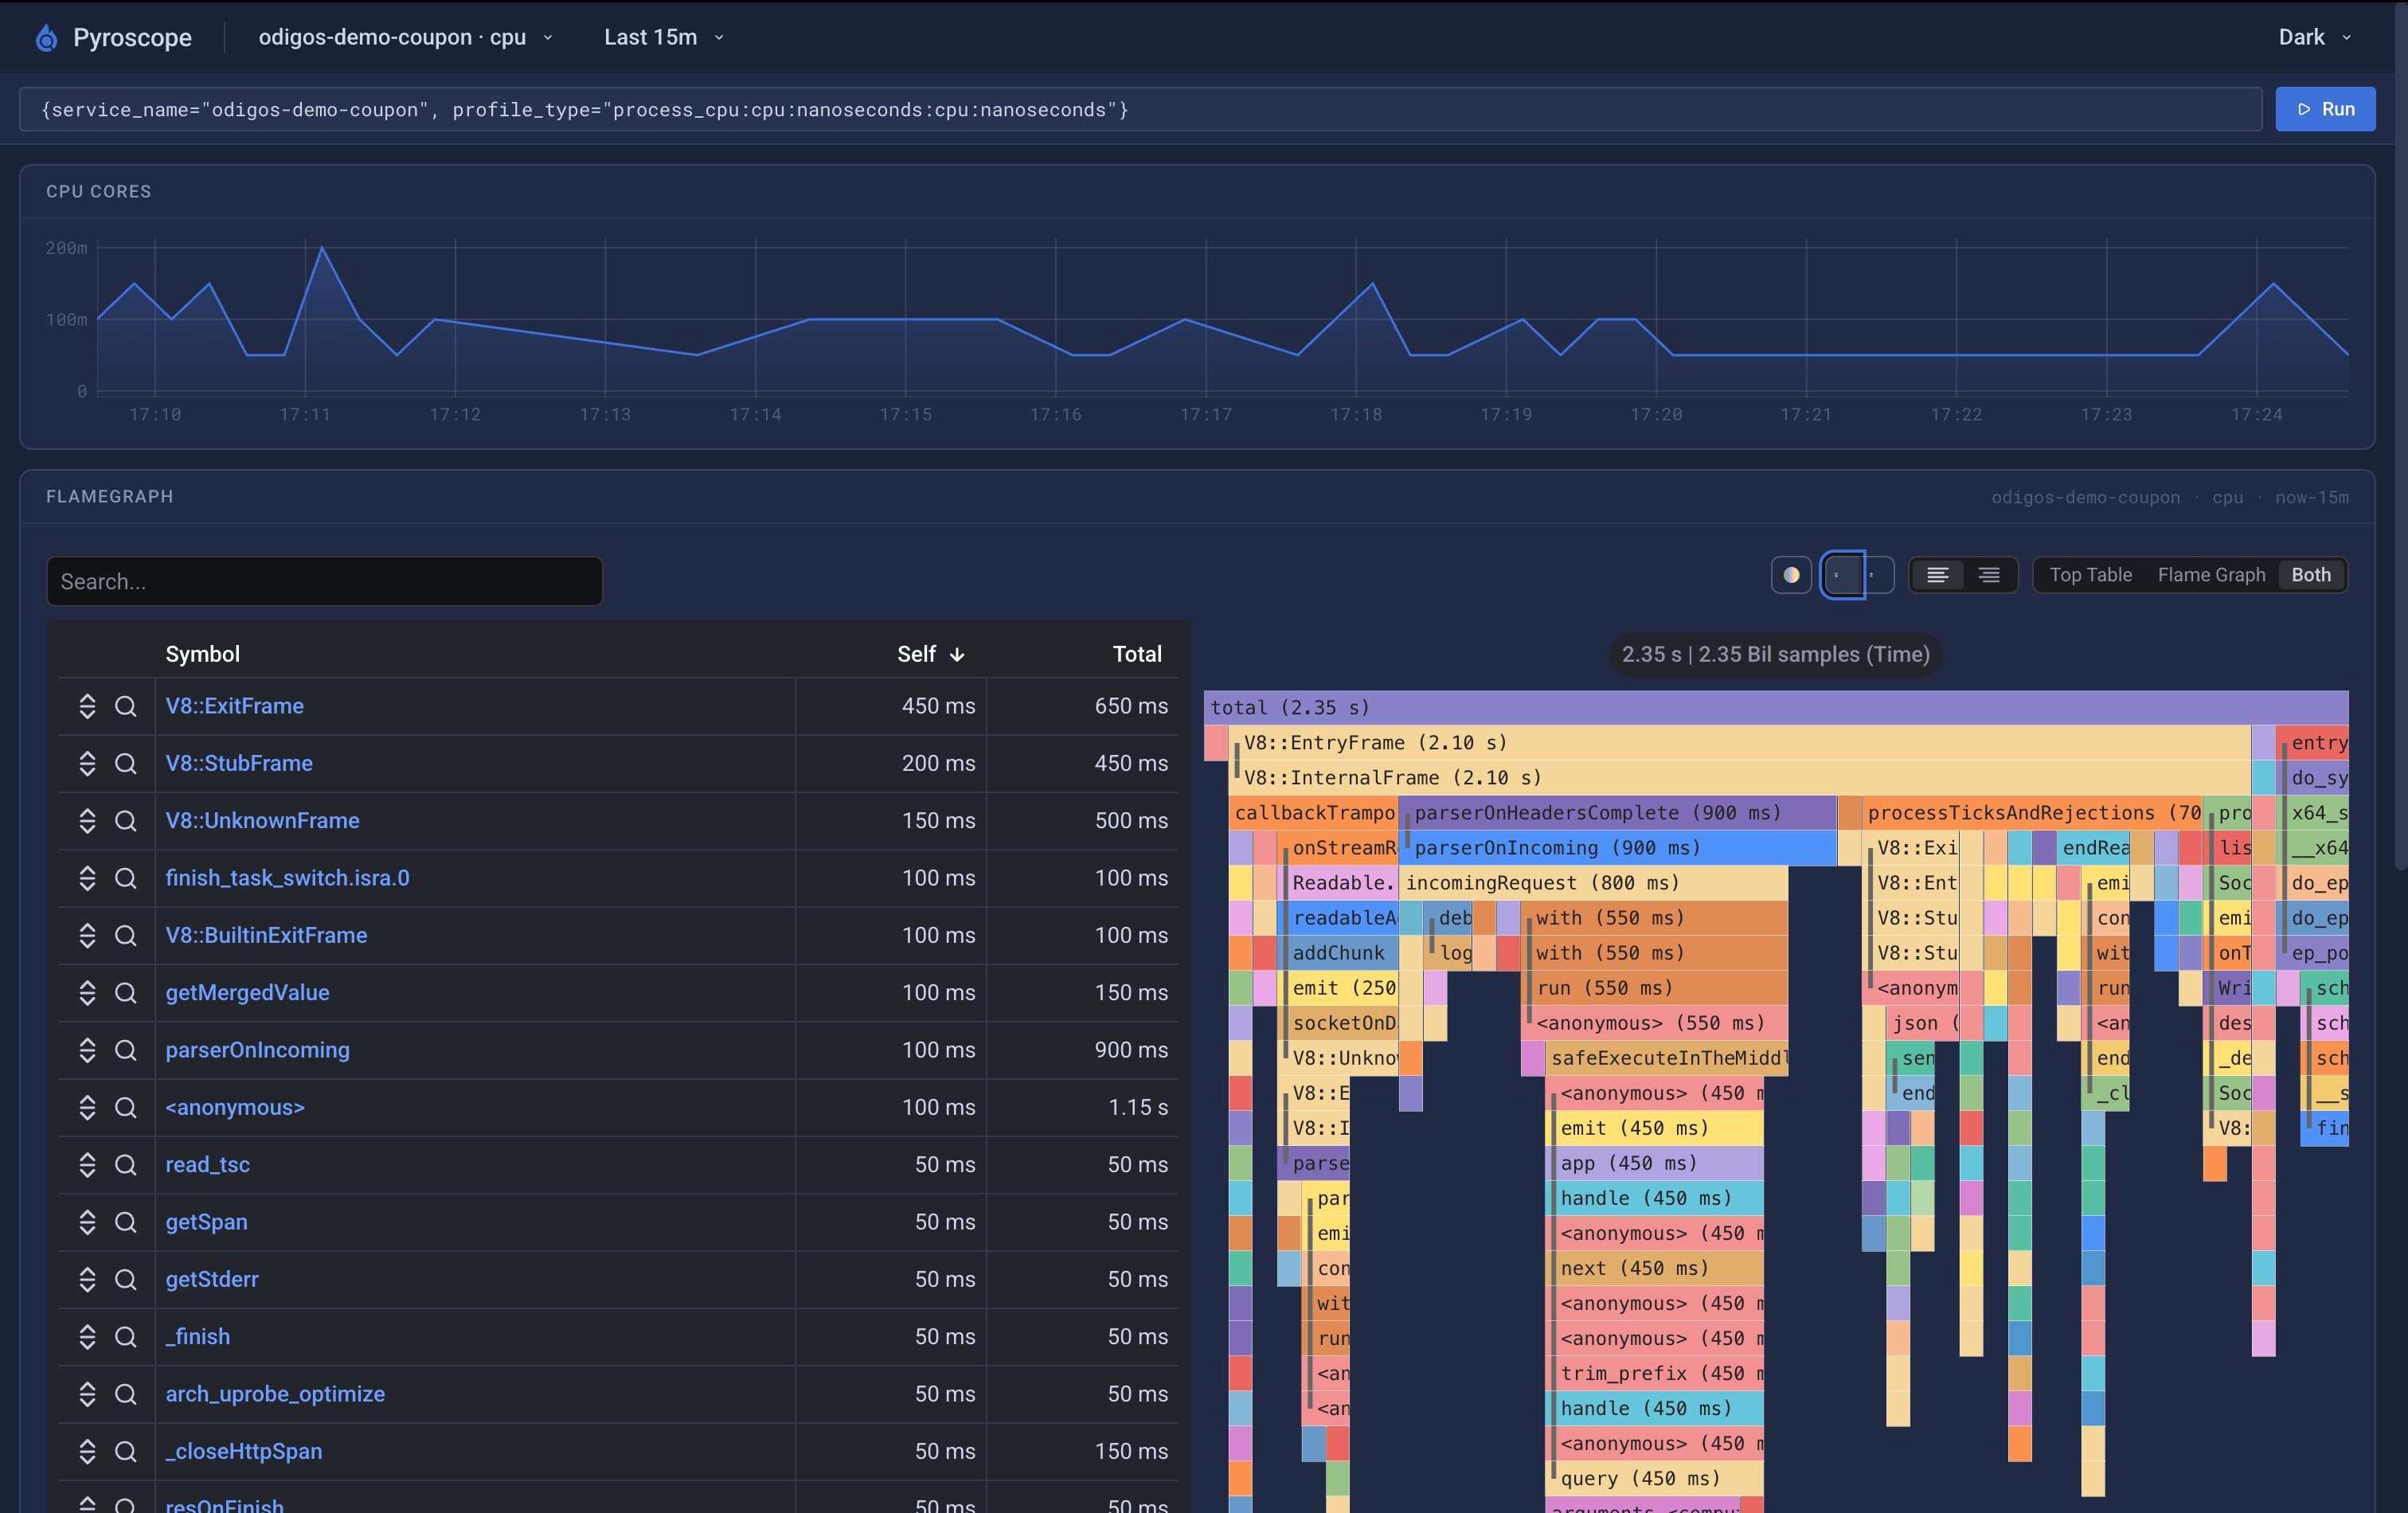Search flamegraph for V8::StubFrame via magnifier
The width and height of the screenshot is (2408, 1513).
(125, 763)
